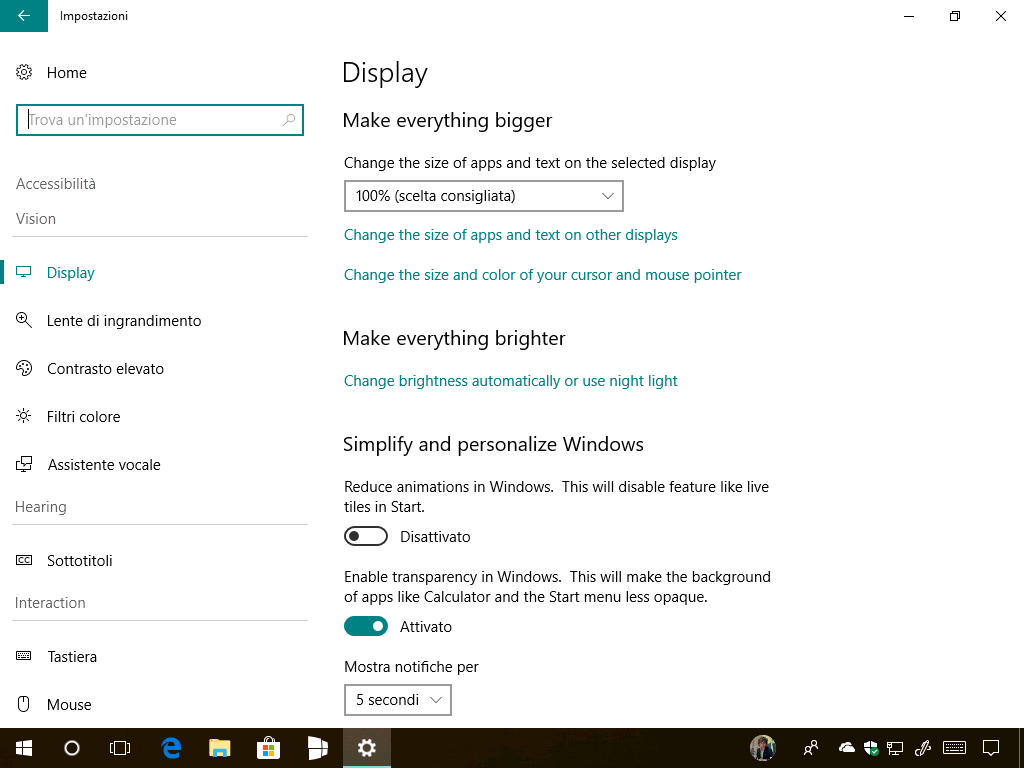Open the touch keyboard tray icon

pos(955,748)
